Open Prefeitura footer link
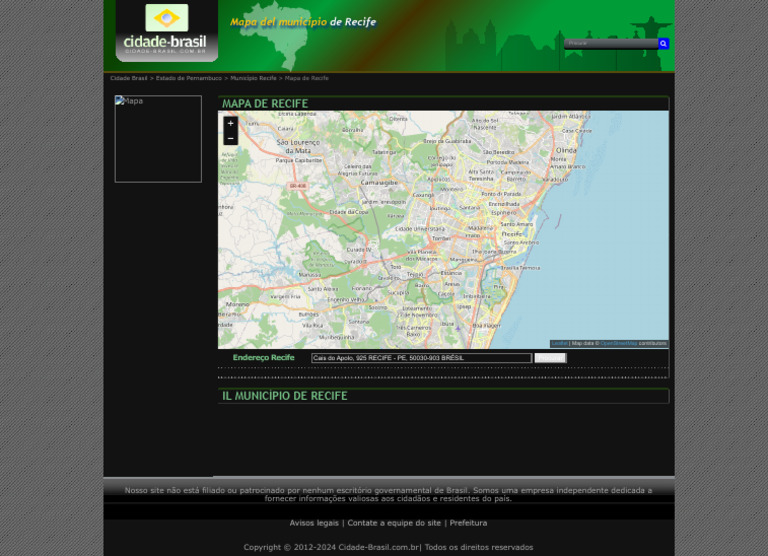The width and height of the screenshot is (768, 556). click(468, 523)
